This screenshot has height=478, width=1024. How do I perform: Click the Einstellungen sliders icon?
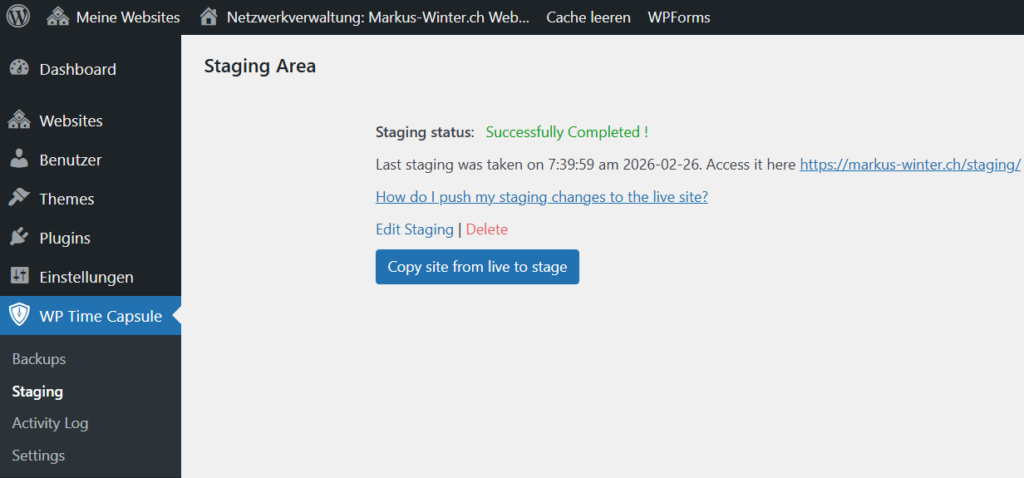click(19, 277)
